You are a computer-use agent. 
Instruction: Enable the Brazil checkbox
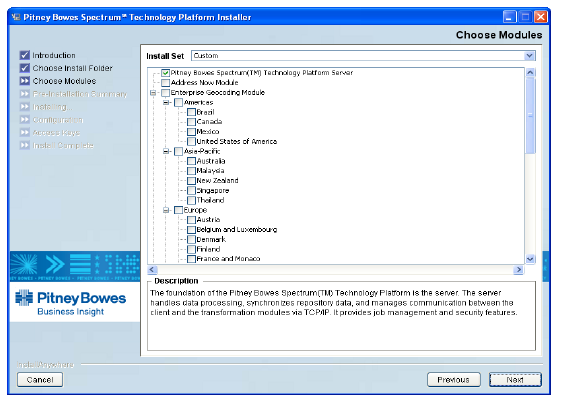coord(191,112)
